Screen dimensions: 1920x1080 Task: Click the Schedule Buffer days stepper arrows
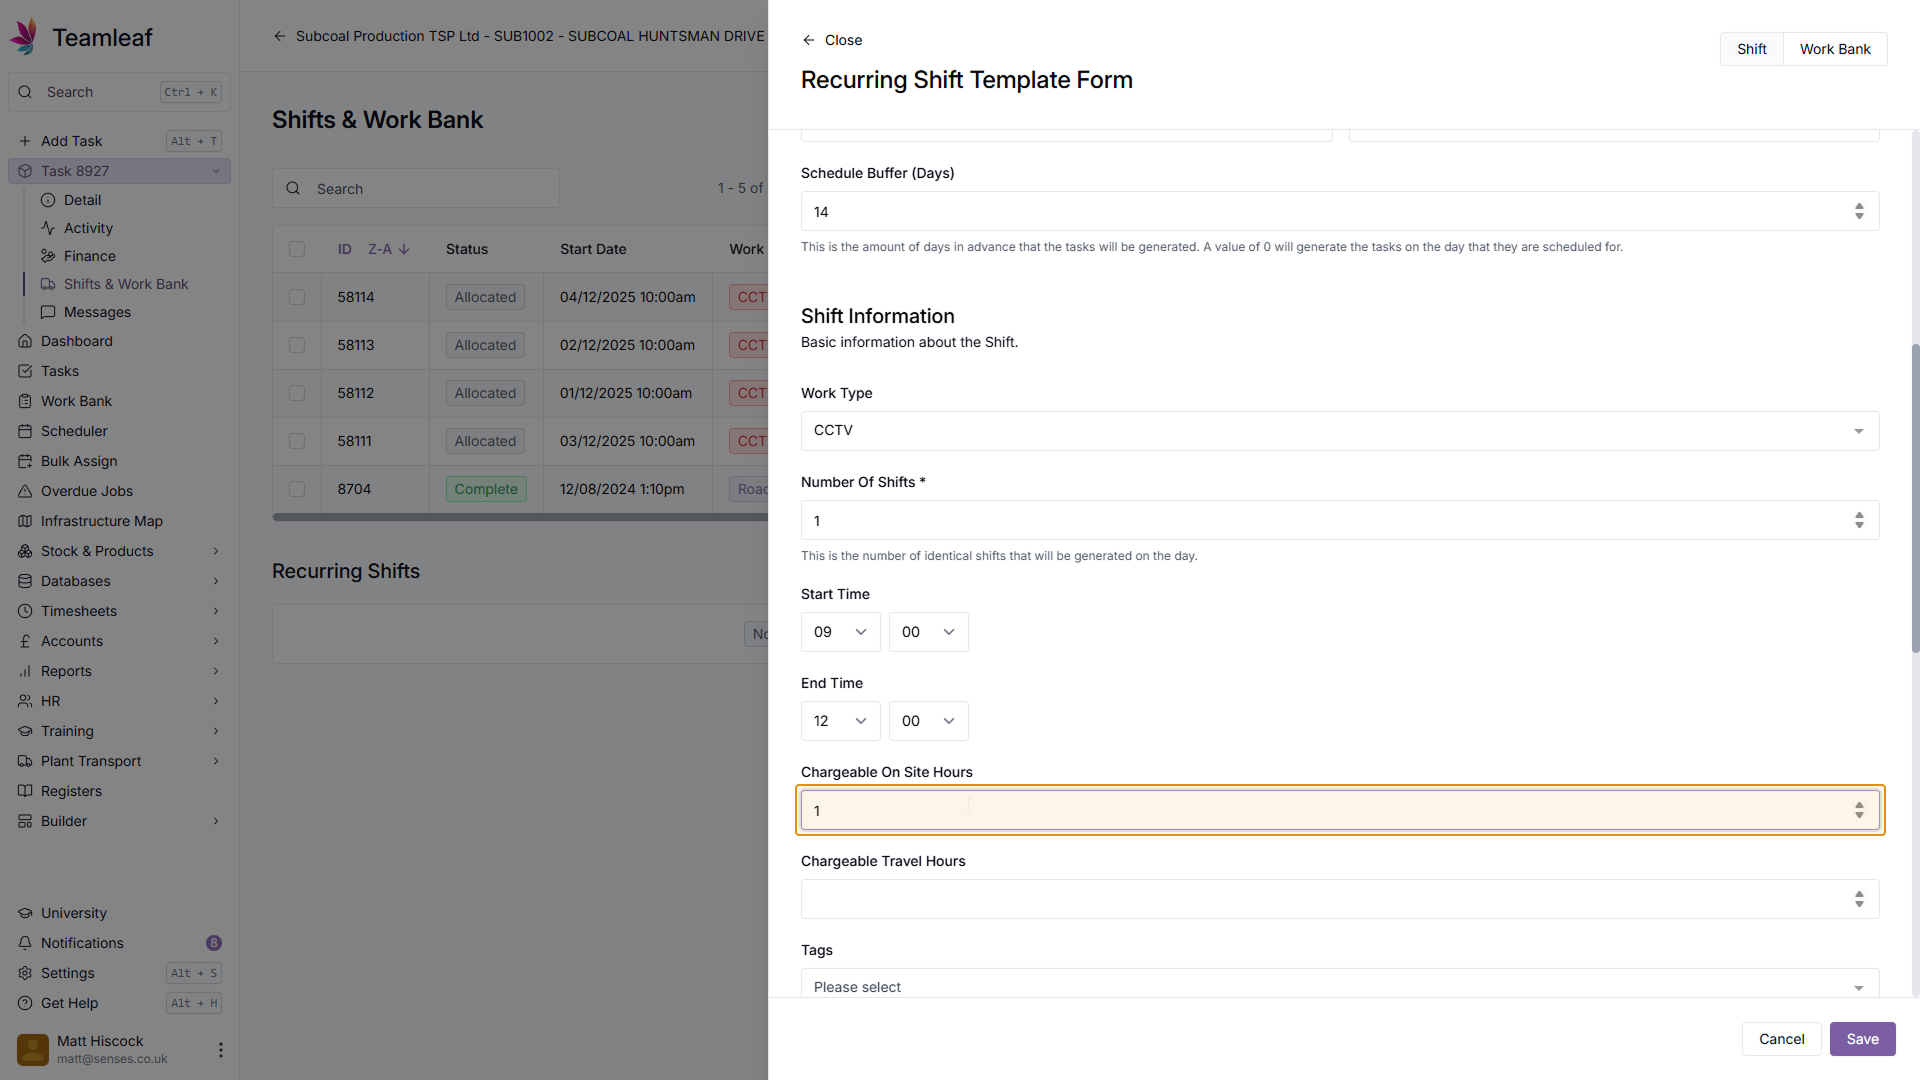click(x=1859, y=211)
